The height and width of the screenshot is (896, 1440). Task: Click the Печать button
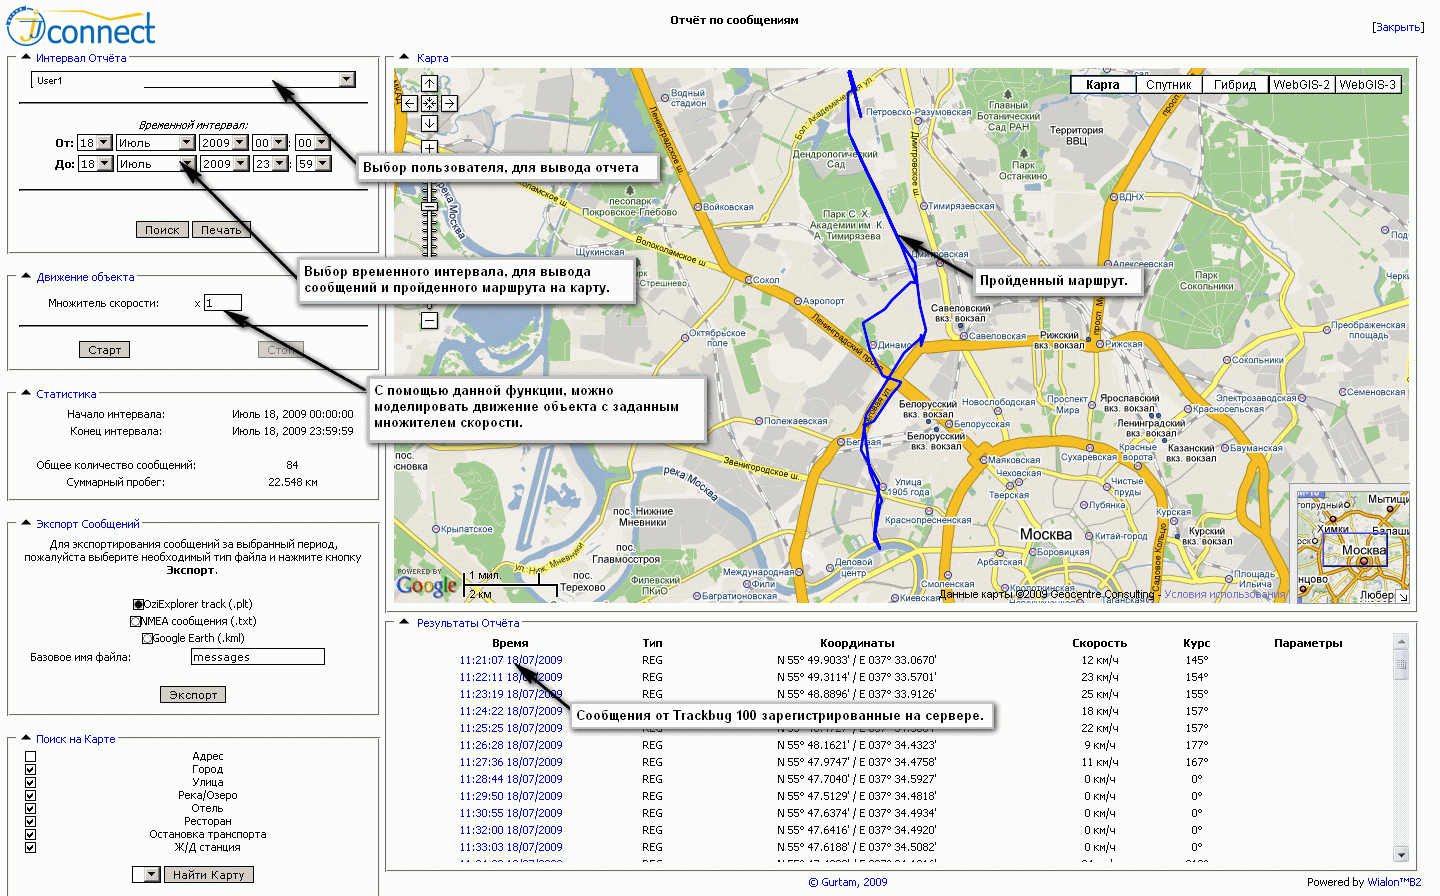tap(221, 230)
